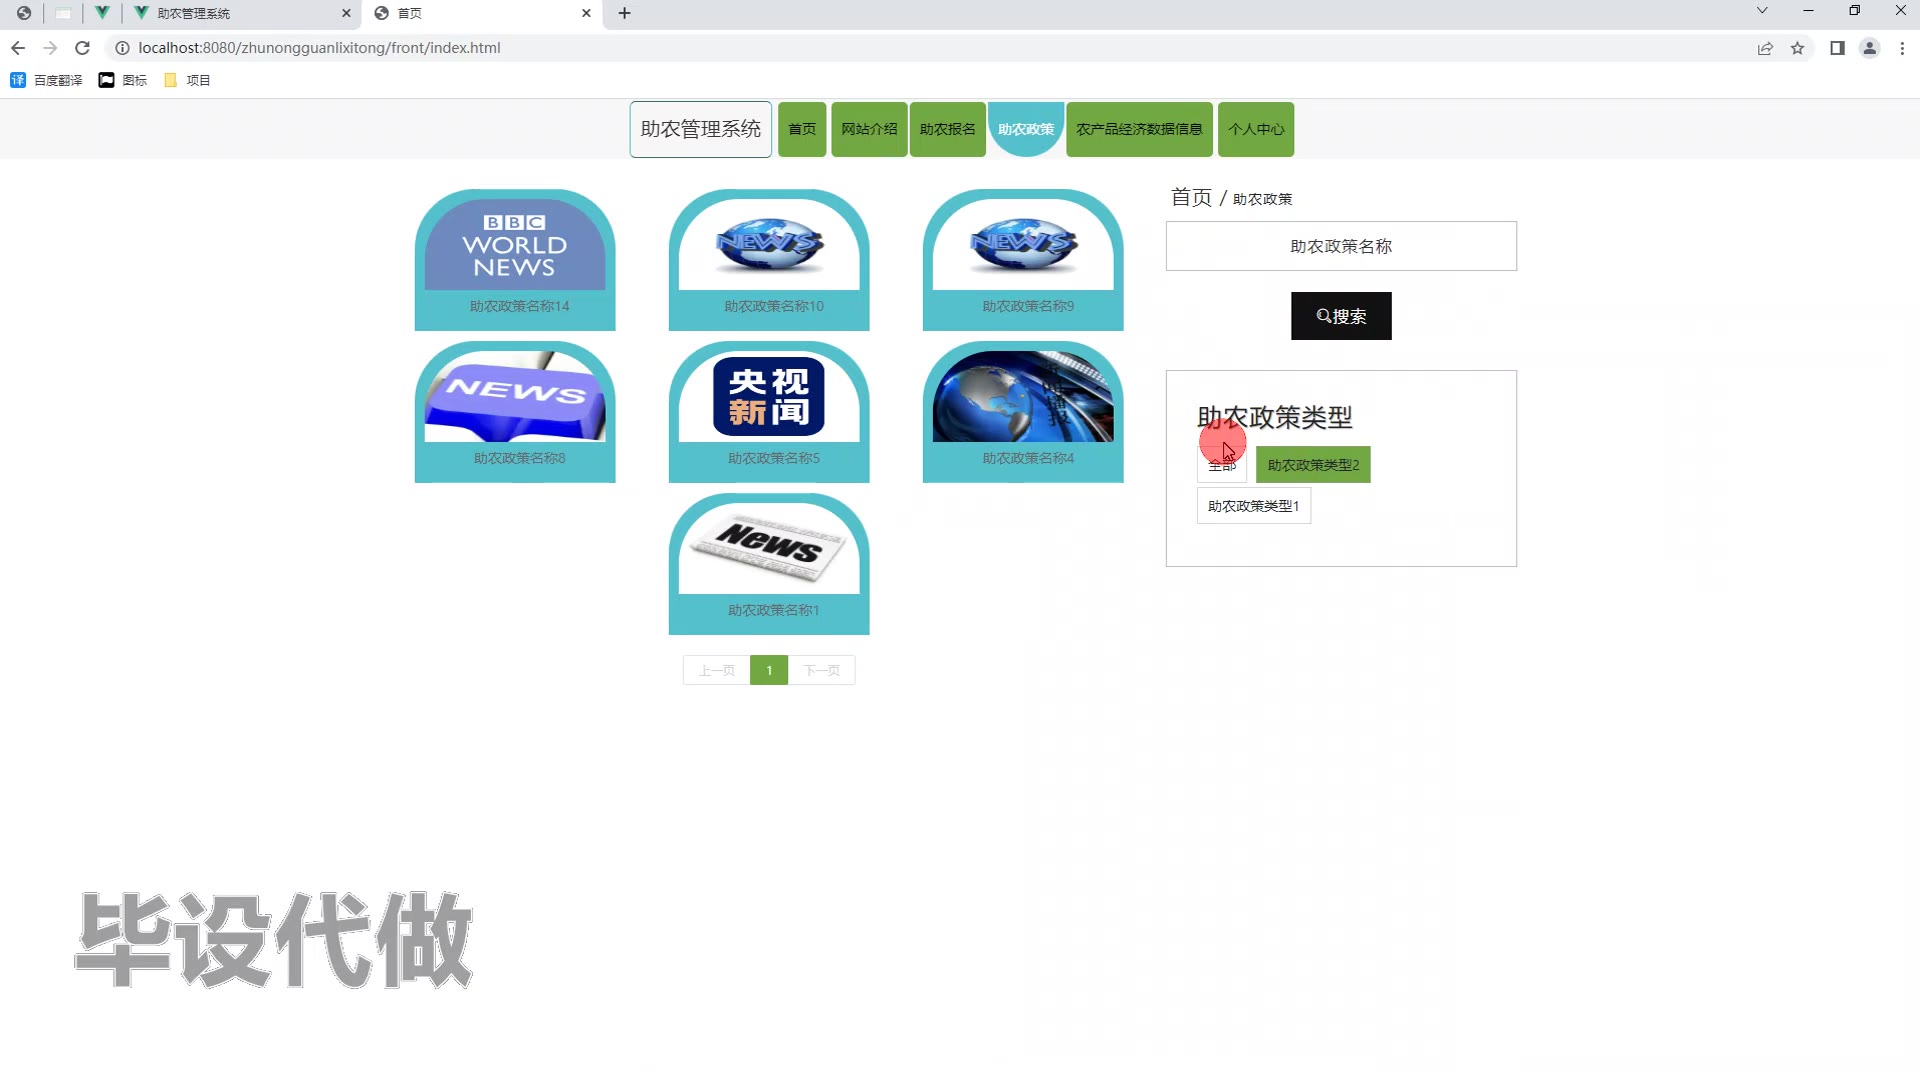Open 农产品经济数据信息 navigation item
This screenshot has height=1072, width=1920.
tap(1139, 129)
